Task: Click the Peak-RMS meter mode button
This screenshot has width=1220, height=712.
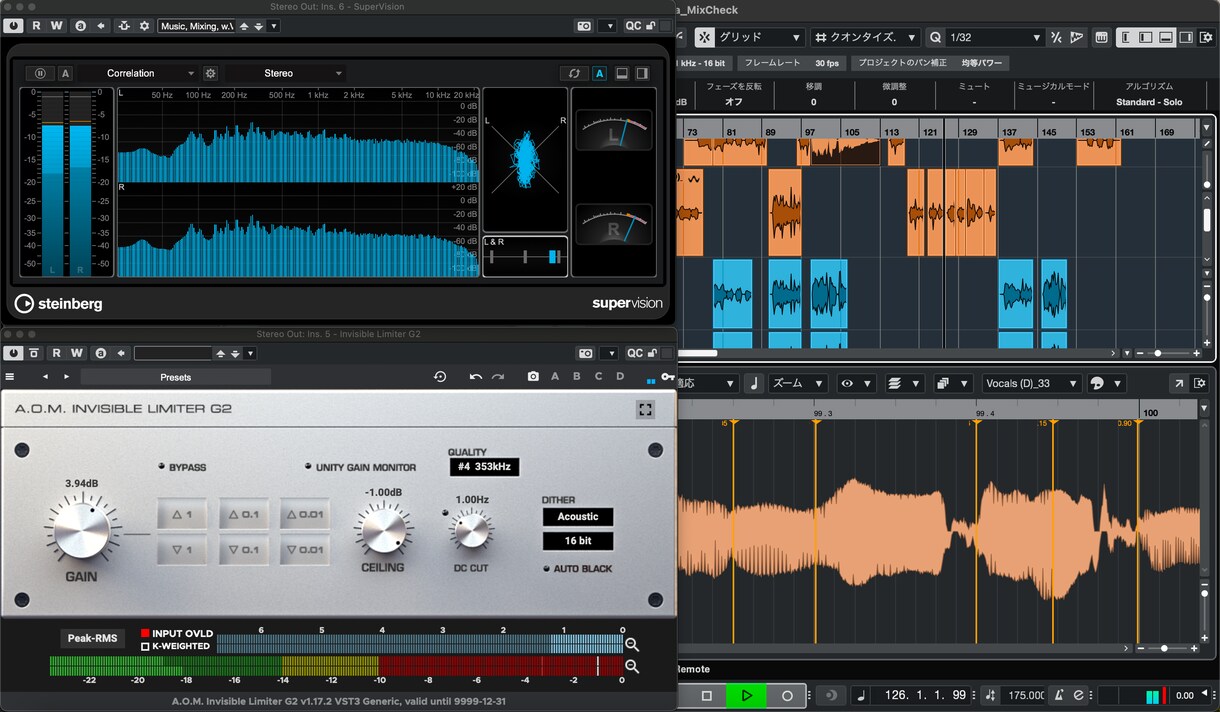Action: click(x=92, y=638)
